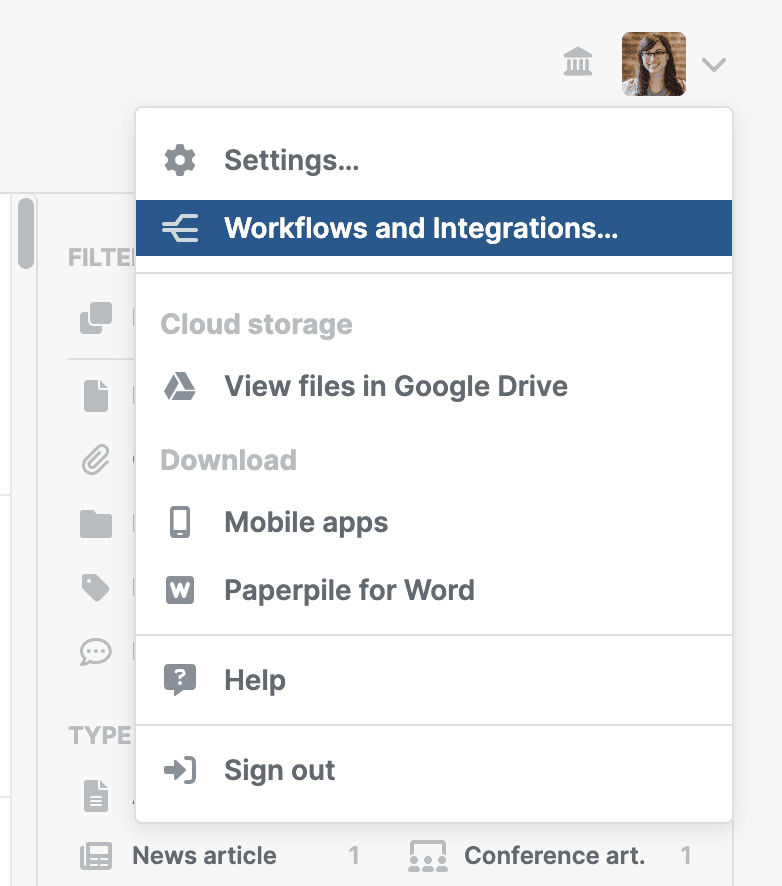Filter by Conference art. type
The height and width of the screenshot is (886, 782).
tap(554, 856)
